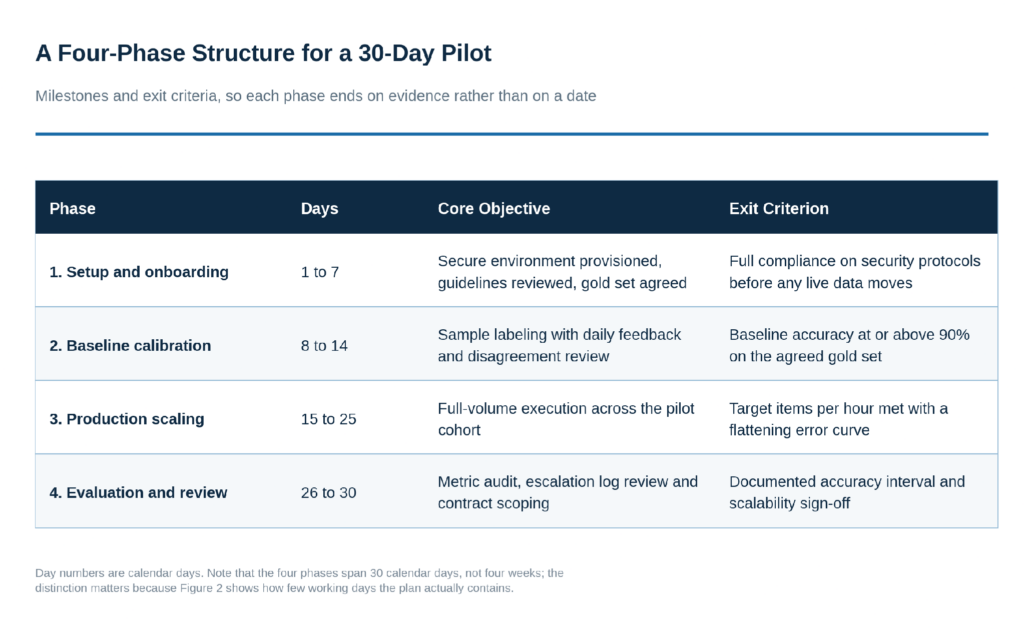Select the '26 to 30' days cell
The image size is (1024, 629).
pyautogui.click(x=328, y=492)
